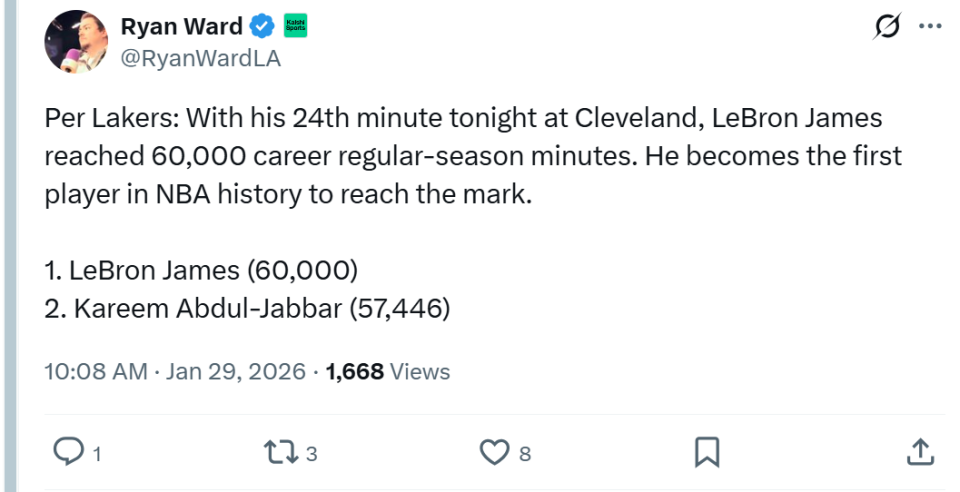The image size is (960, 492).
Task: Open the three-dot more options menu
Action: [x=930, y=27]
